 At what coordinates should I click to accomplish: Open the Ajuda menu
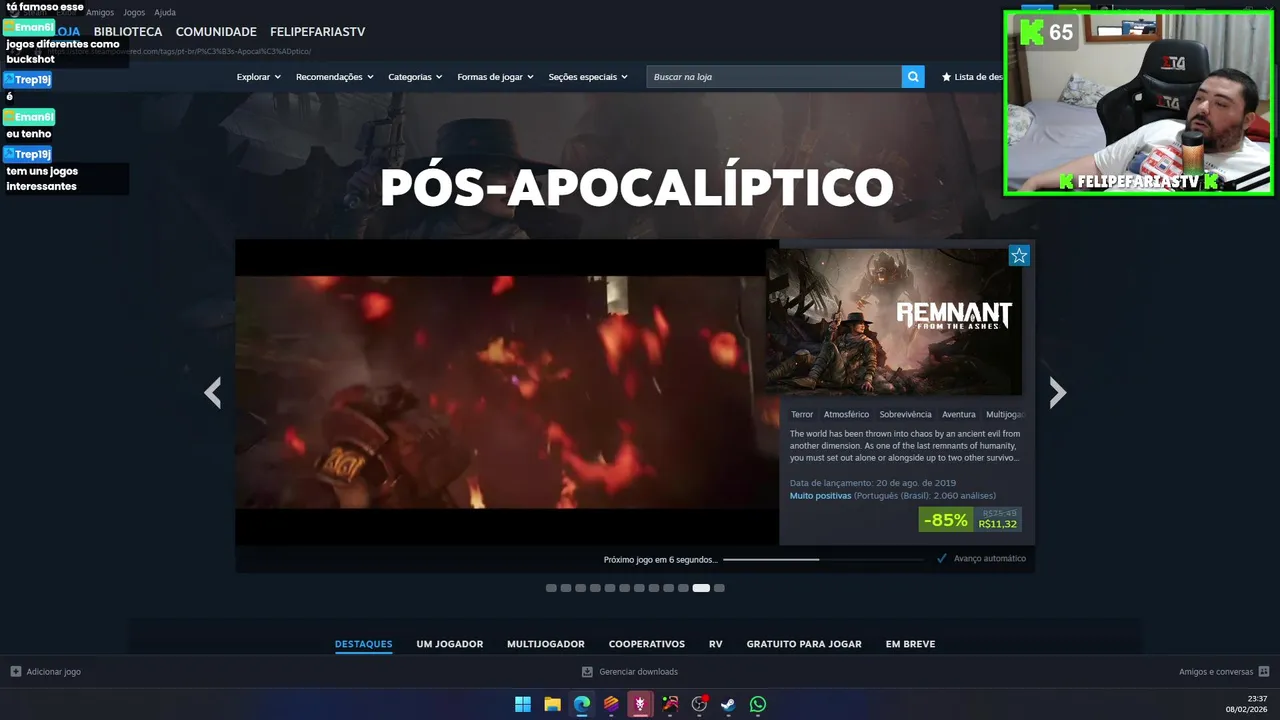tap(165, 12)
